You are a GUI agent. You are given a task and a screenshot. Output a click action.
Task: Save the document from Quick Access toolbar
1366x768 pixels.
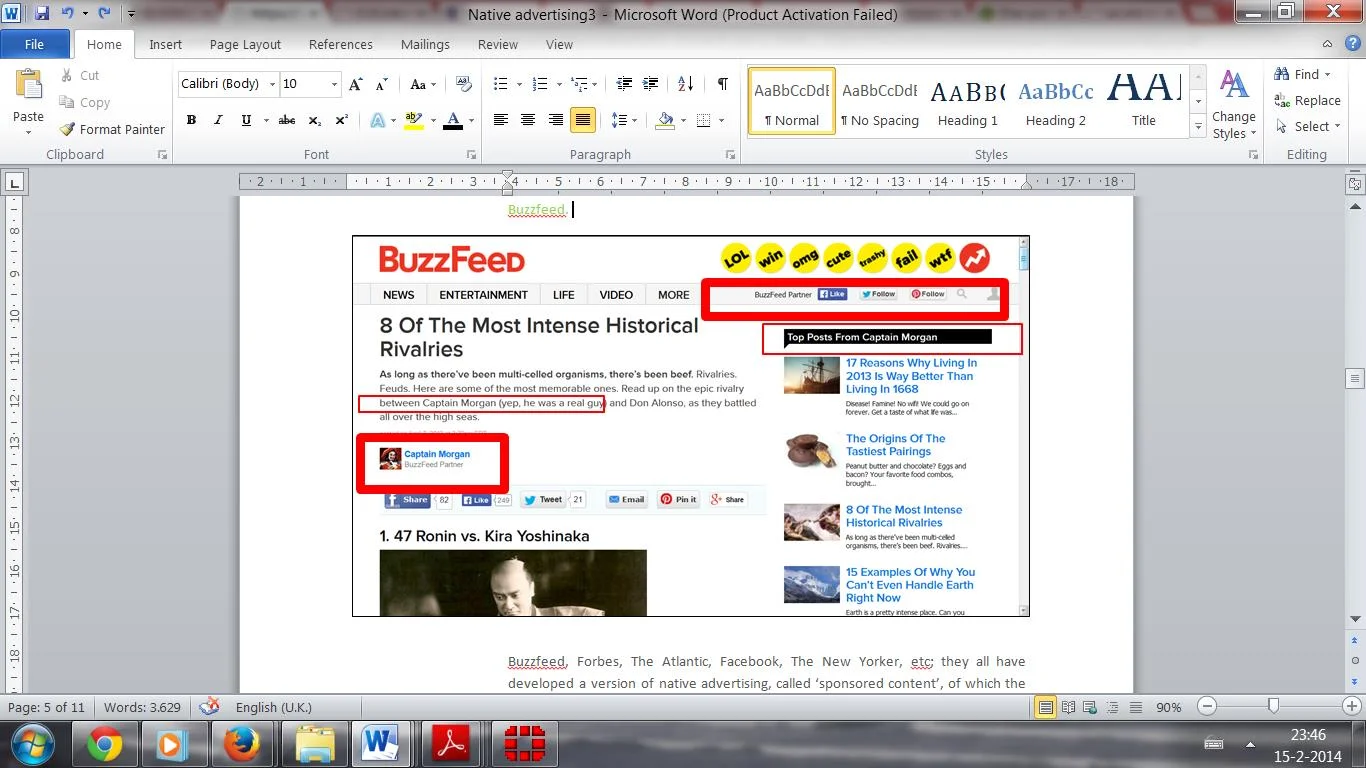(x=42, y=14)
